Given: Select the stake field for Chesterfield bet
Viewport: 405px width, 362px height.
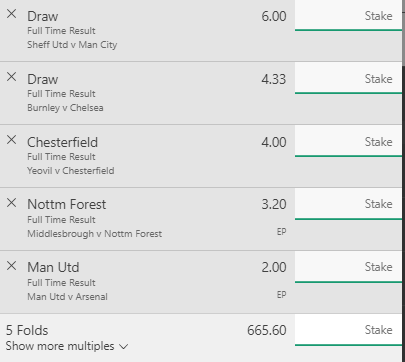Looking at the screenshot, I should 348,142.
